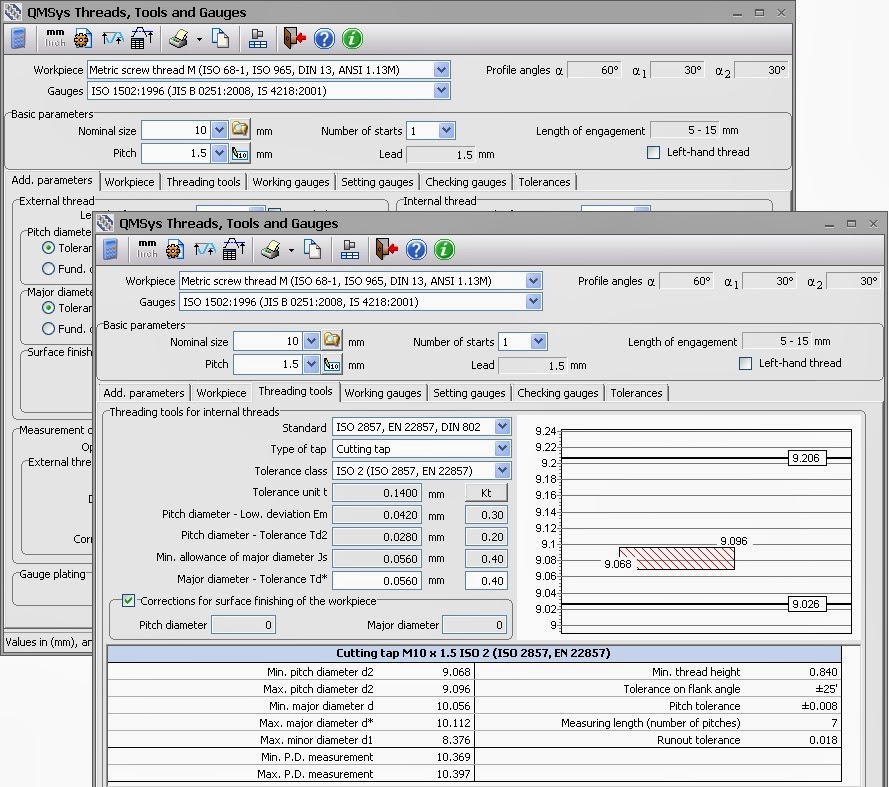This screenshot has width=889, height=787.
Task: Uncheck Corrections for surface finishing checkbox
Action: pos(129,600)
